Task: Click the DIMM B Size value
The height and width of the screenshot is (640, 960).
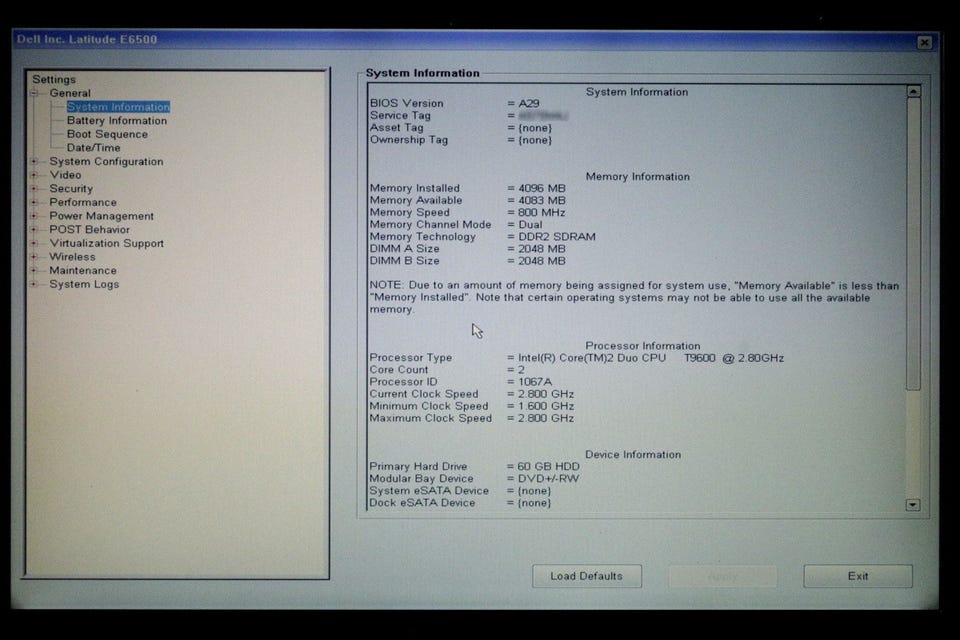Action: pyautogui.click(x=542, y=261)
